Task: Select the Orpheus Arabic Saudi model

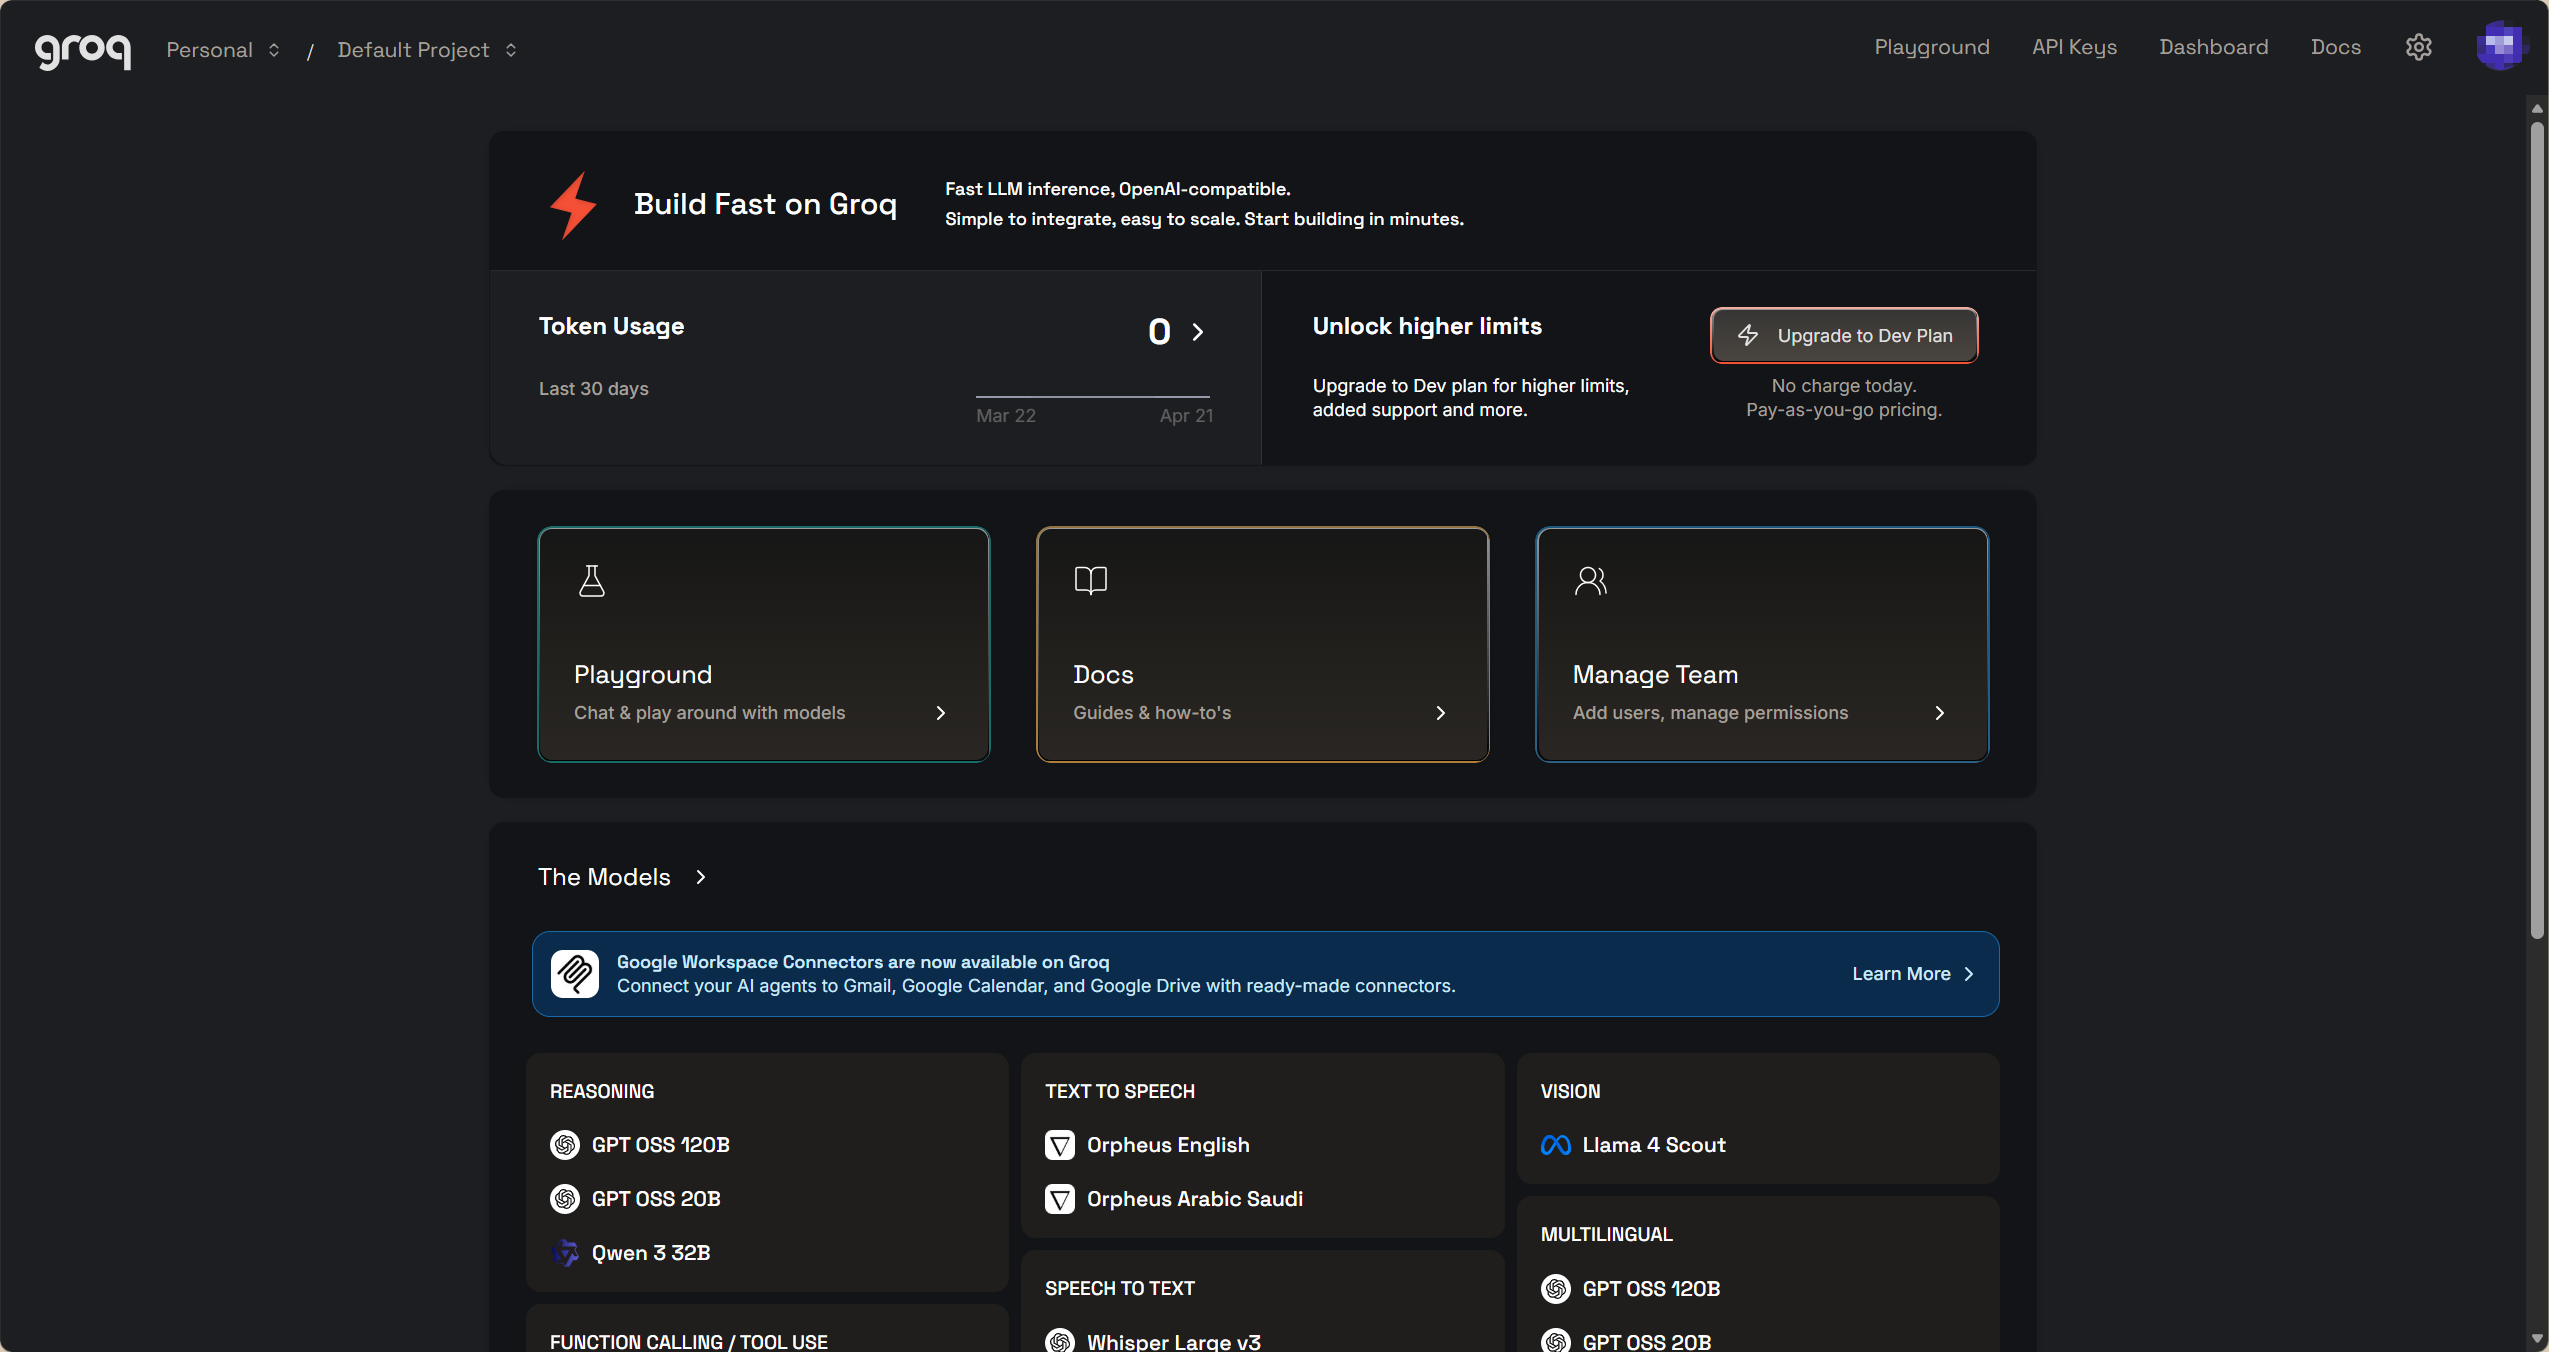Action: (1195, 1199)
